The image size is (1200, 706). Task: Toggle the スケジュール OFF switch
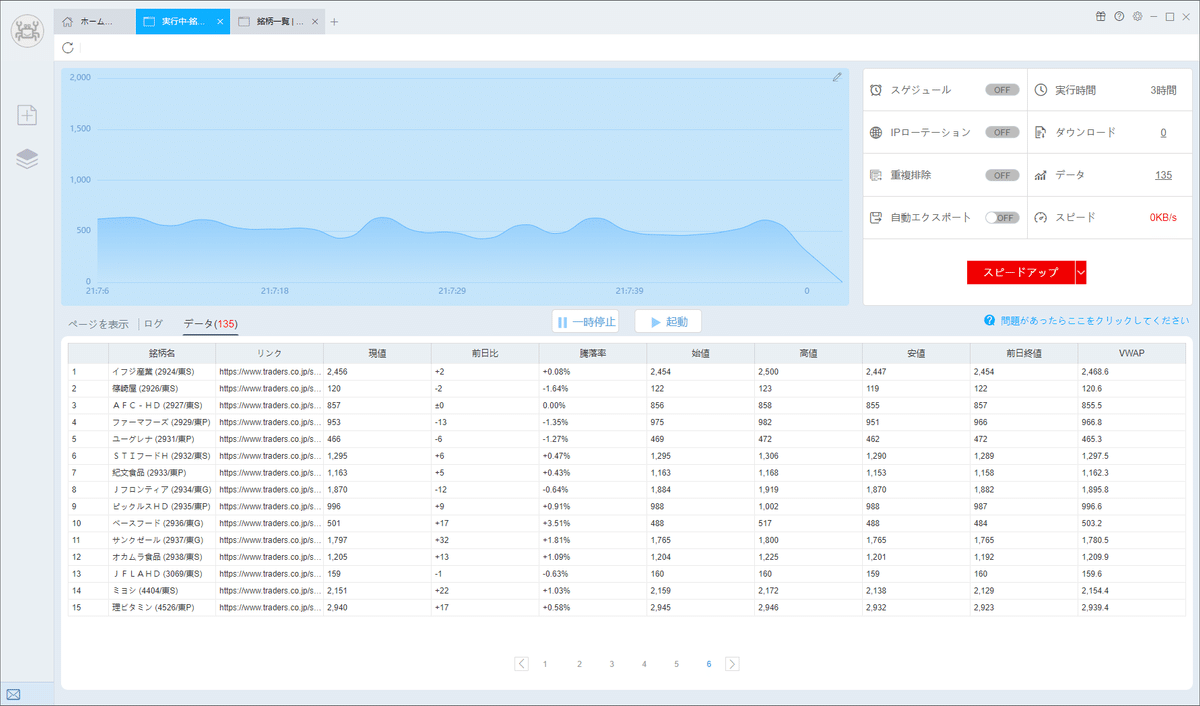pyautogui.click(x=1002, y=90)
